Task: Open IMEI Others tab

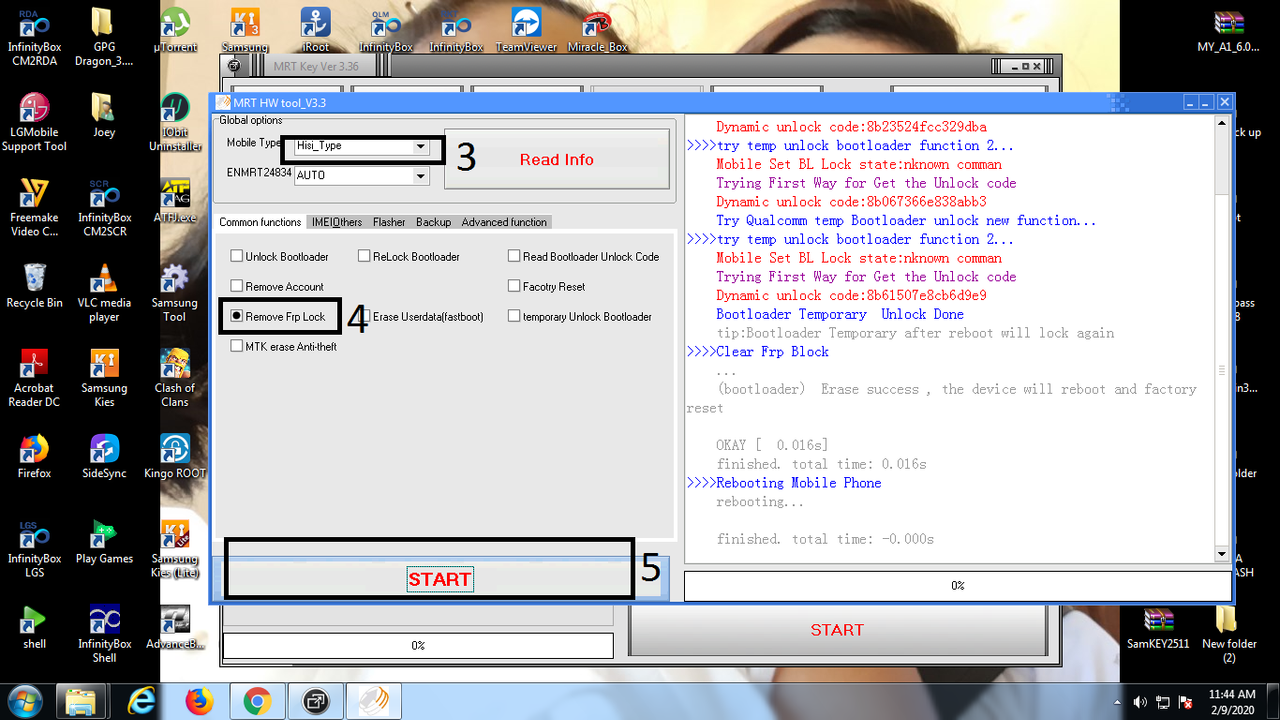Action: tap(337, 222)
